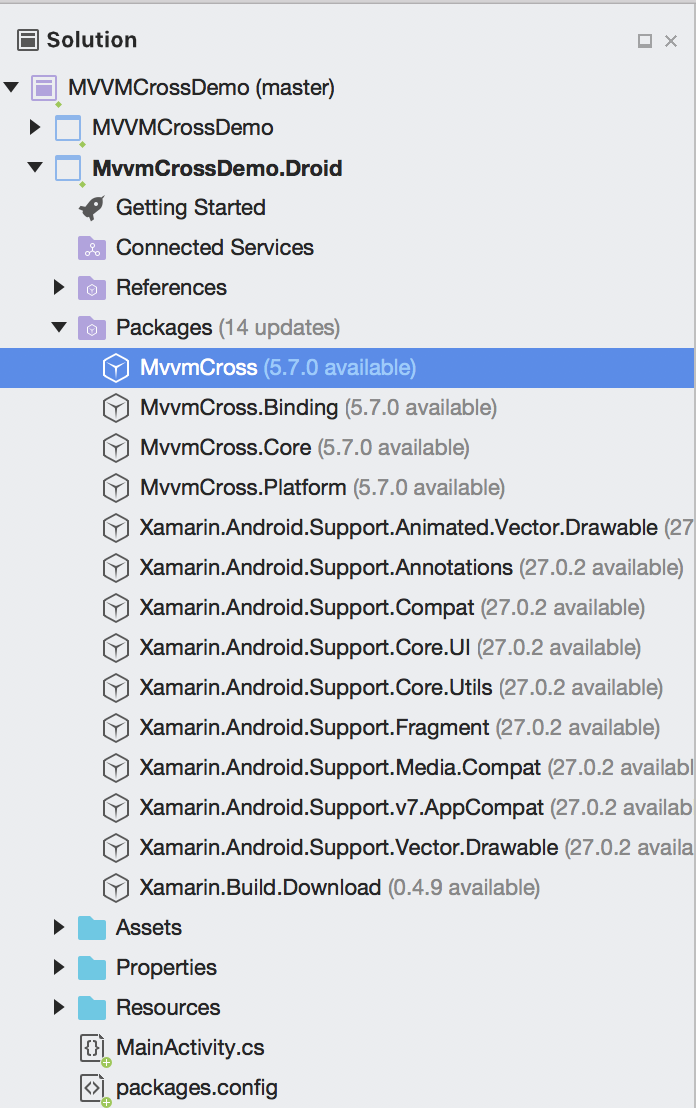The image size is (696, 1108).
Task: Click the Getting Started rocket icon
Action: click(90, 207)
